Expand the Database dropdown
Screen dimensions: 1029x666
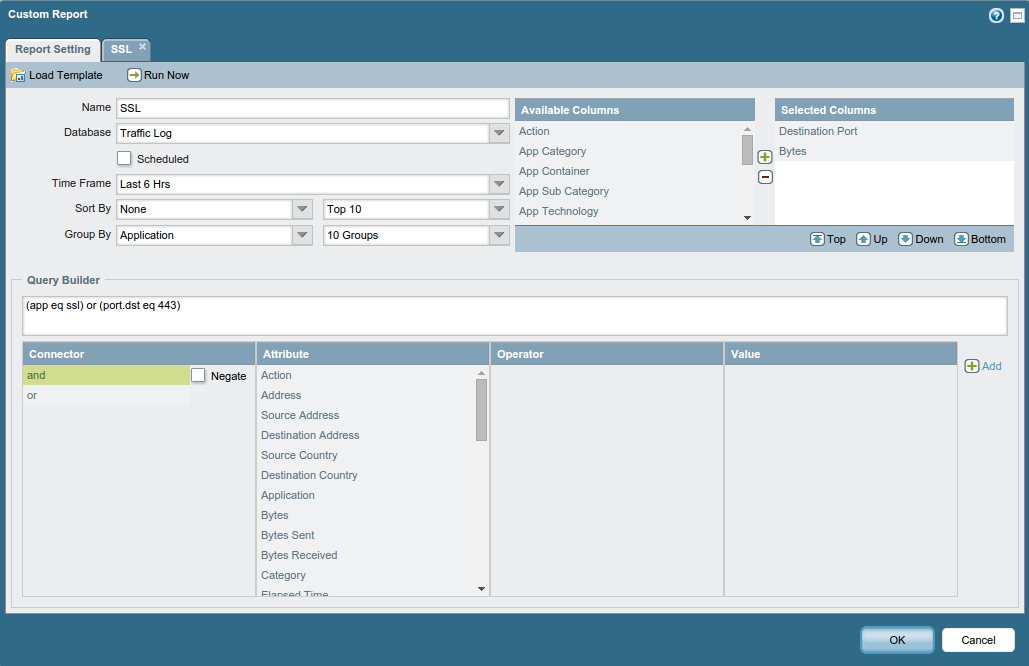499,133
